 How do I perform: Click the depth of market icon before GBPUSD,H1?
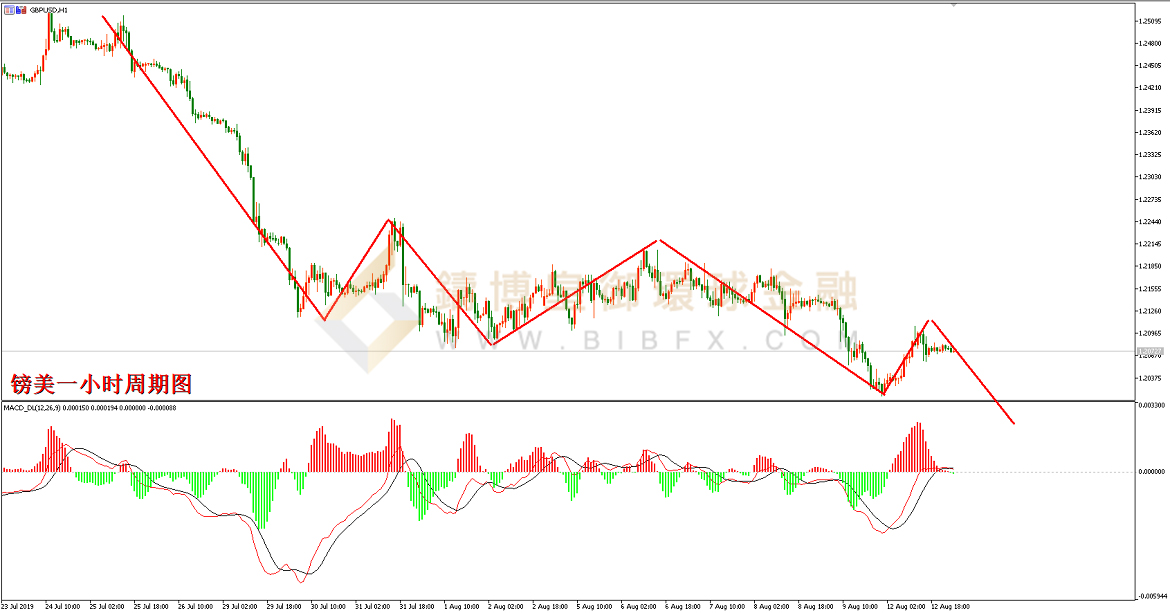coord(21,8)
